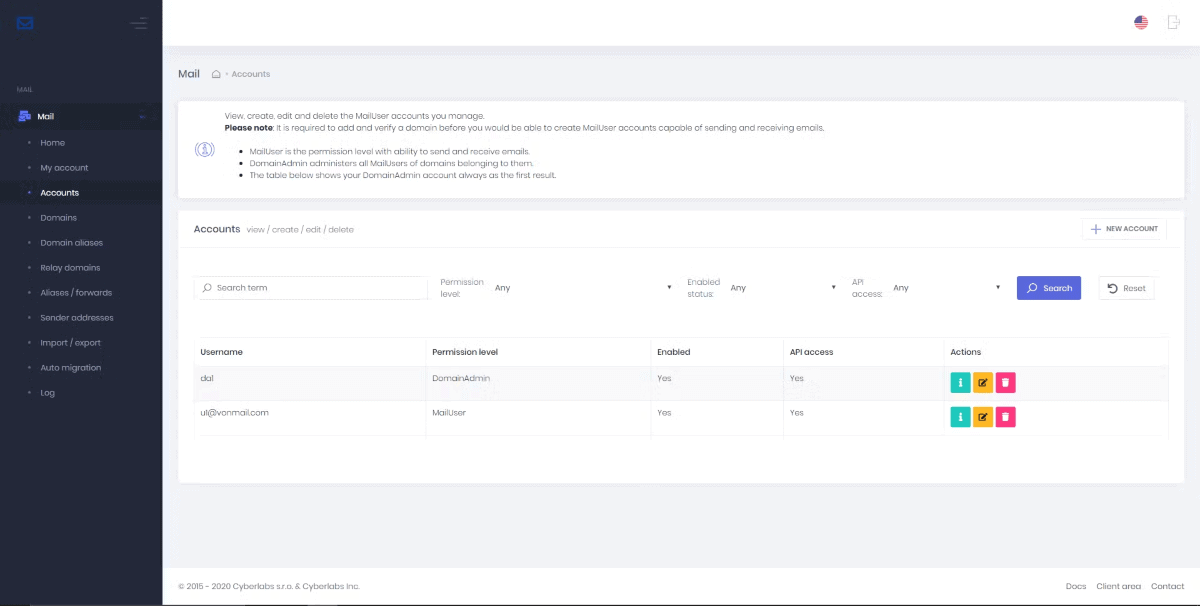Collapse sidebar using the hamburger menu icon
This screenshot has width=1200, height=606.
[139, 23]
